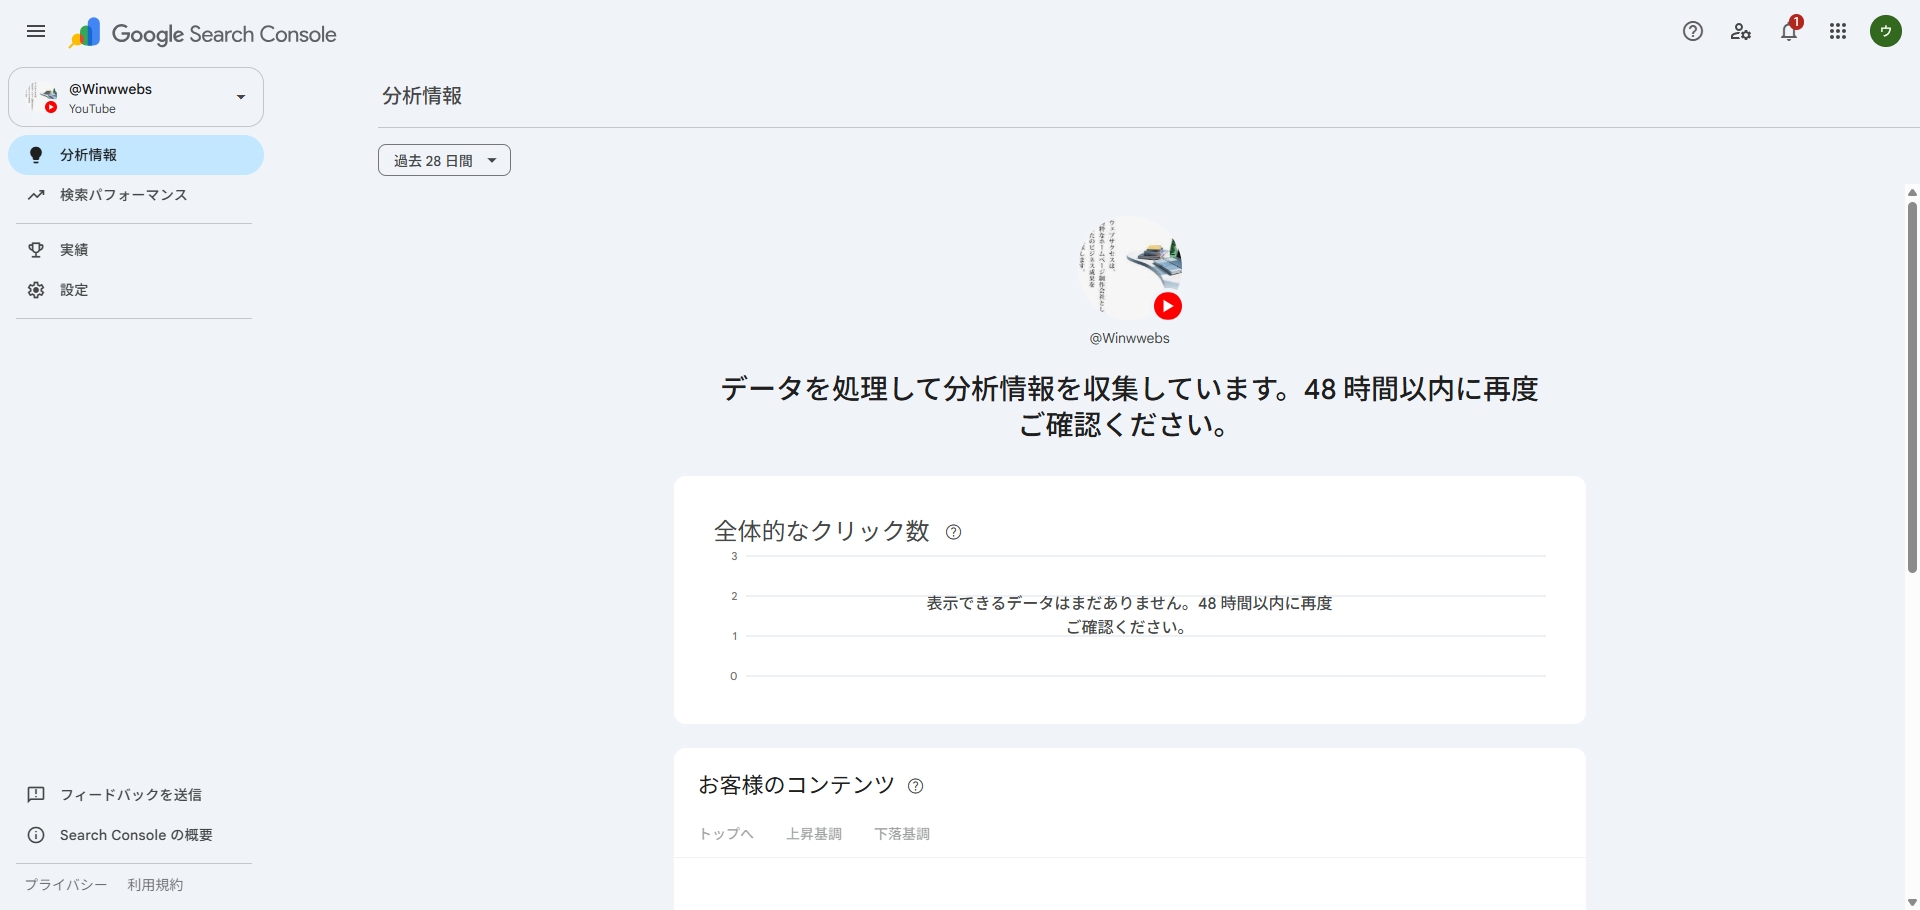1920x910 pixels.
Task: Switch to the 上昇基調 tab
Action: coord(814,834)
